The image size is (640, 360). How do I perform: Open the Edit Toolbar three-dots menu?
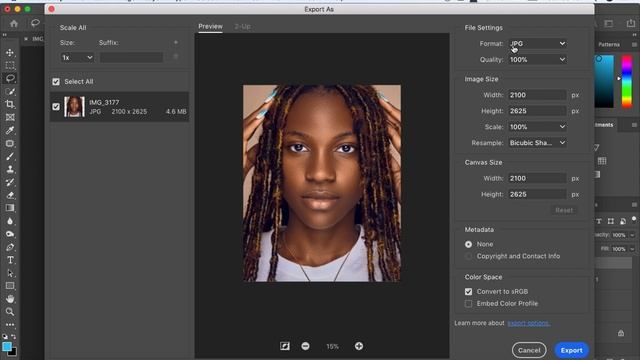click(x=10, y=325)
